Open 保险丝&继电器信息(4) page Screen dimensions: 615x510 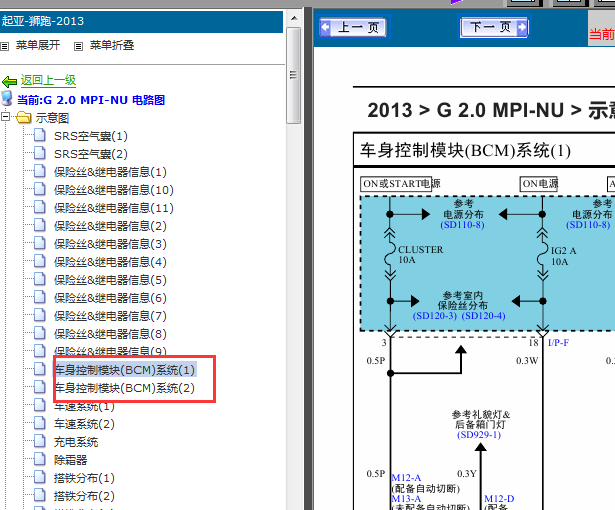pyautogui.click(x=110, y=262)
